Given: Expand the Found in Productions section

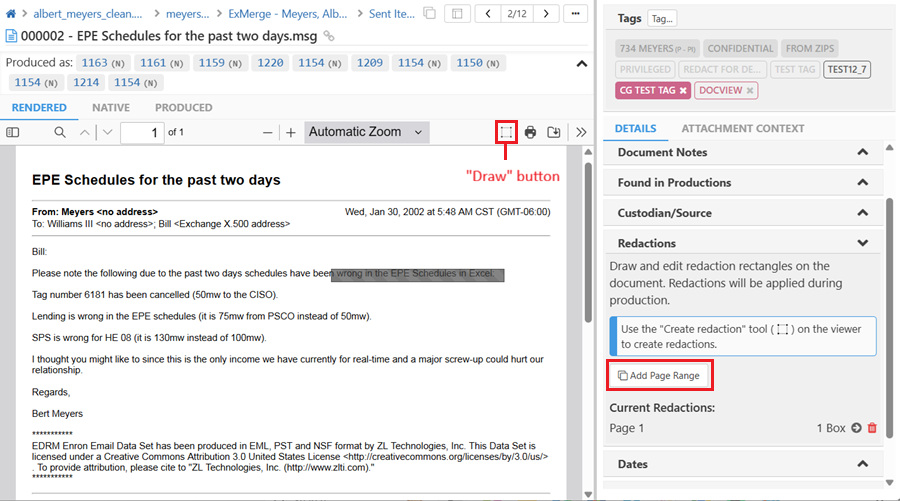Looking at the screenshot, I should (742, 183).
